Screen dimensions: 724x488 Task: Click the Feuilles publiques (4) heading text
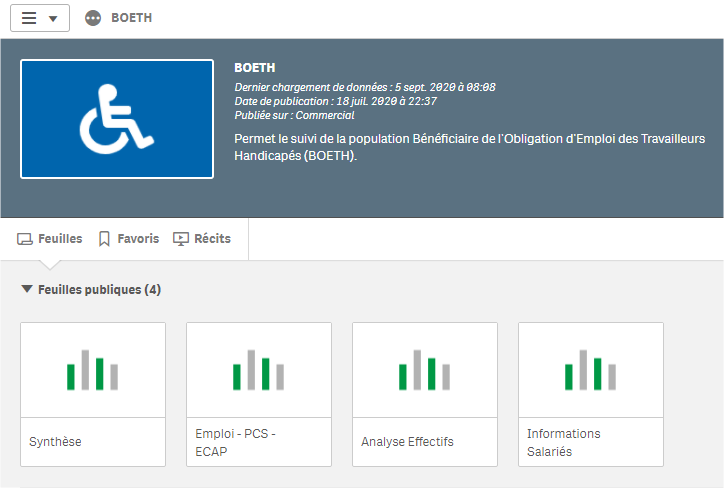click(99, 290)
